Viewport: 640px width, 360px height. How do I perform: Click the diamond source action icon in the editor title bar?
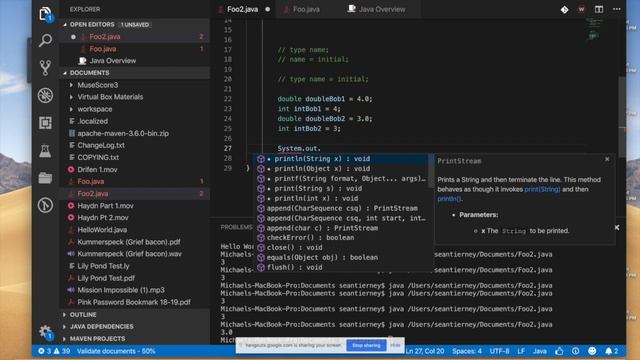click(x=564, y=9)
